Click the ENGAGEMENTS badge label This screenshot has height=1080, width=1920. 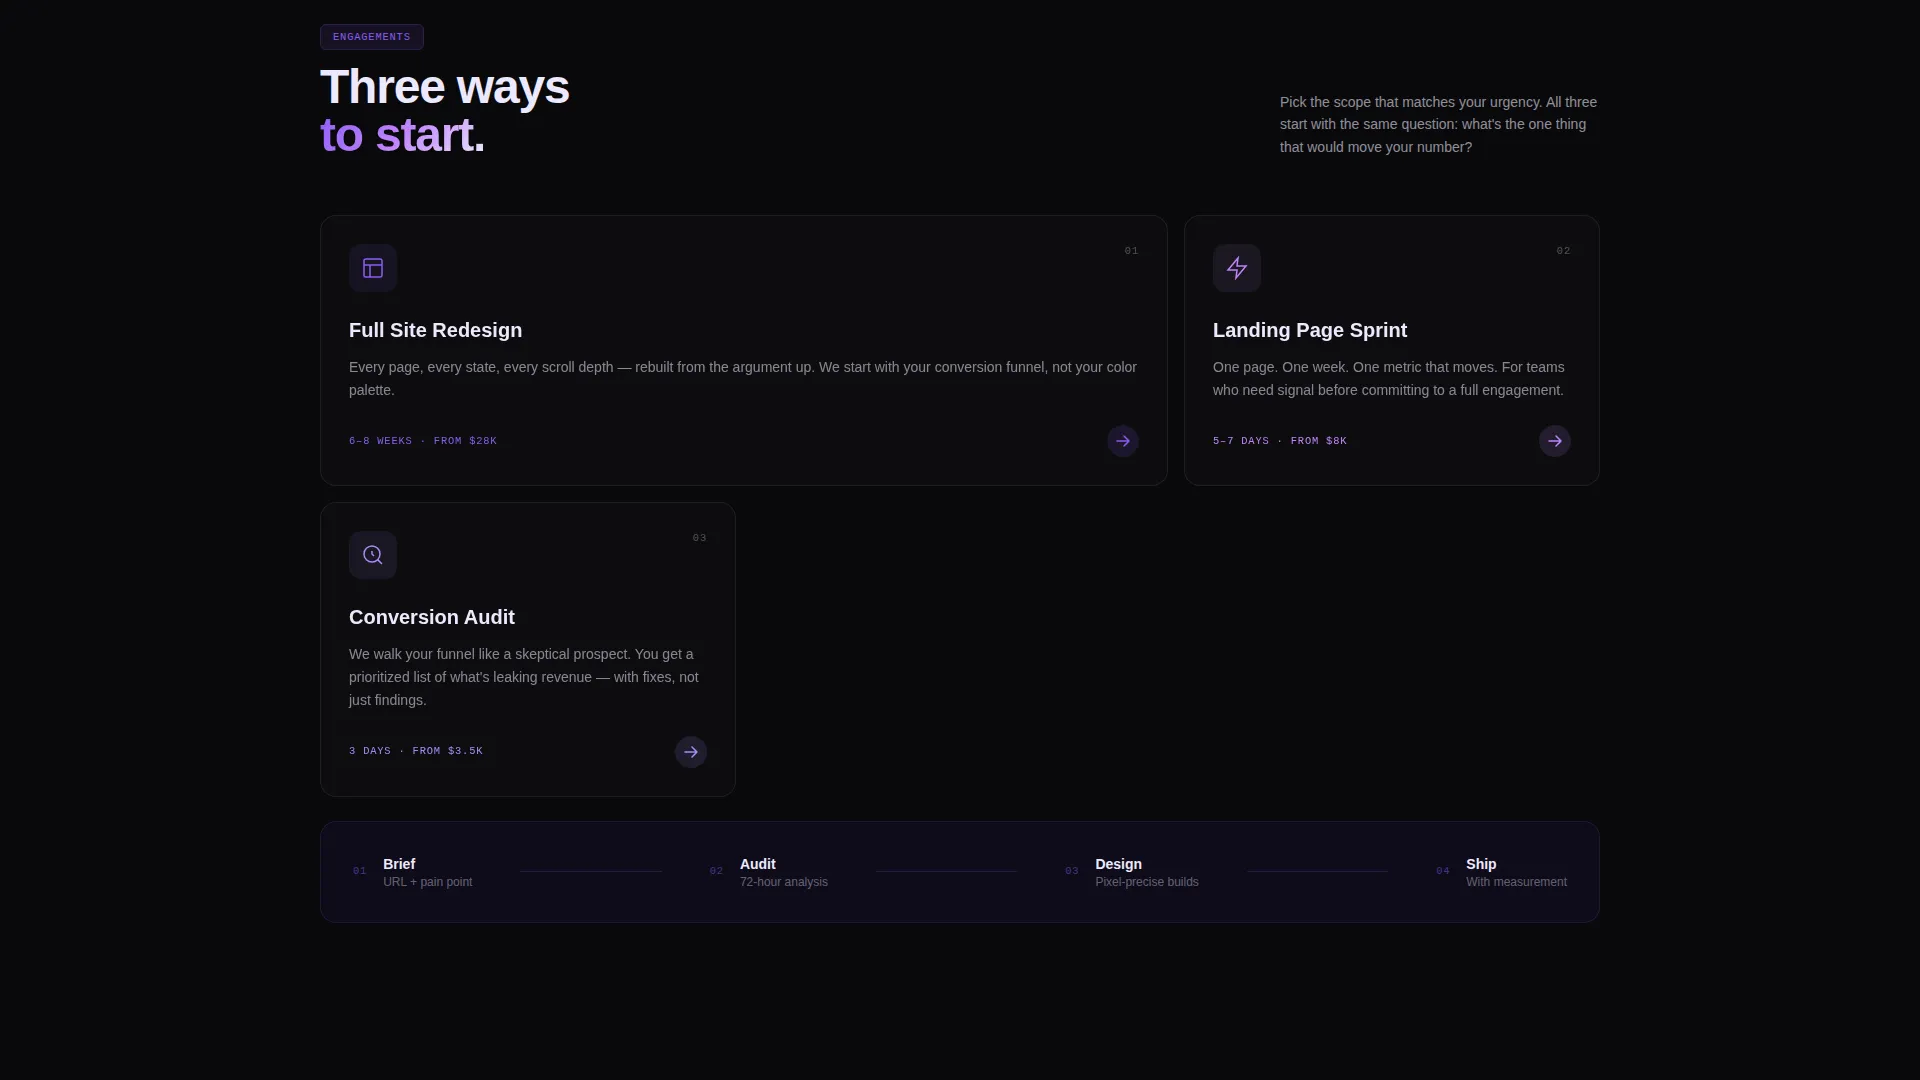pos(372,37)
